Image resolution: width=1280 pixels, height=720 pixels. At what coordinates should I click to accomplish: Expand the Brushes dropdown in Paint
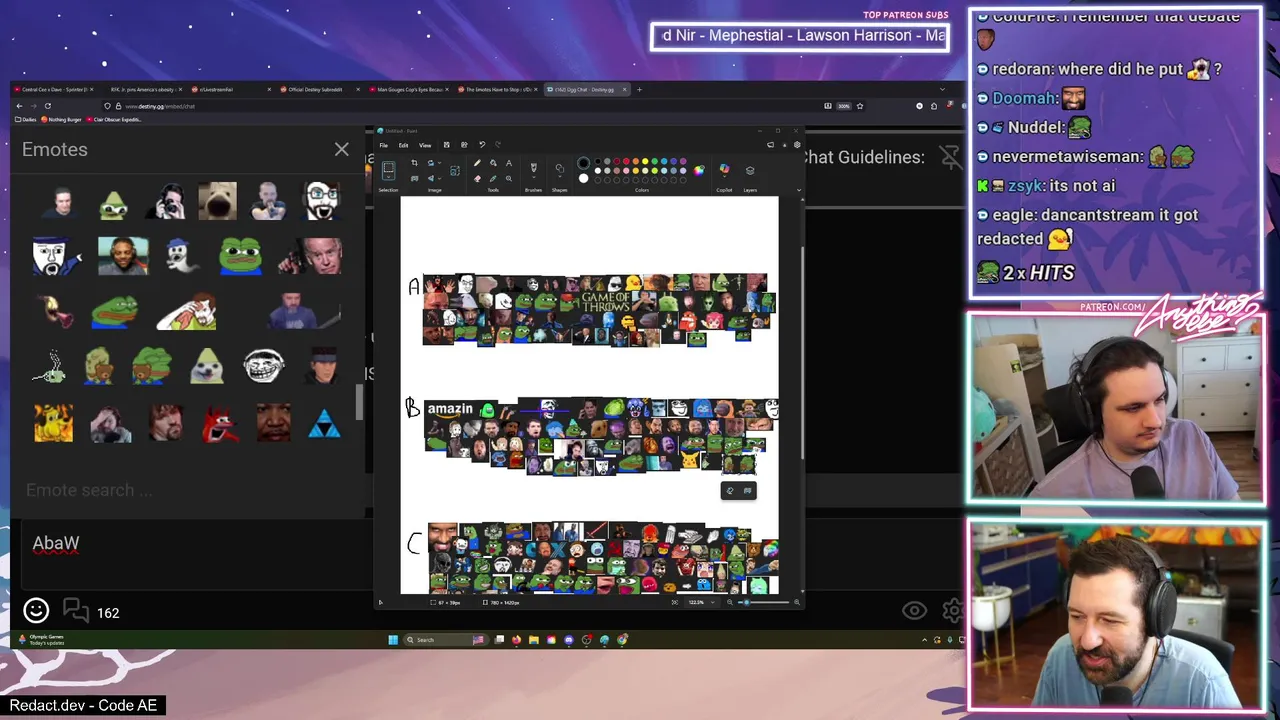coord(534,177)
